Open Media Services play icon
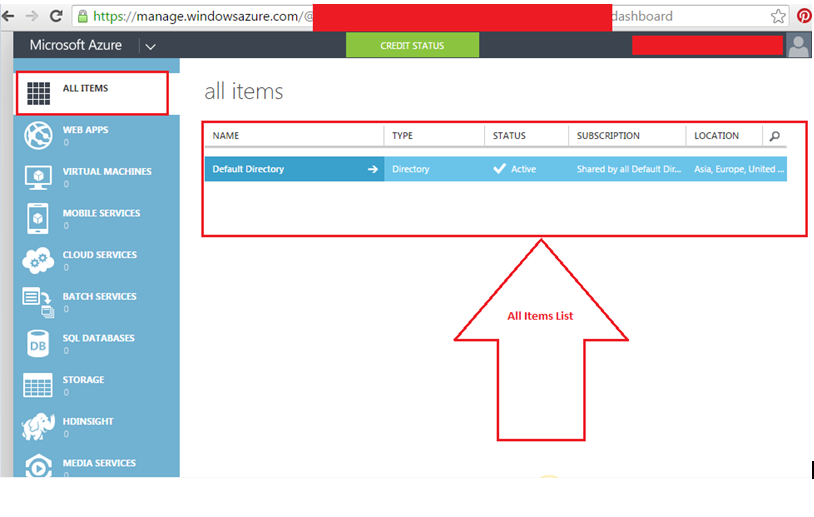 pyautogui.click(x=38, y=466)
